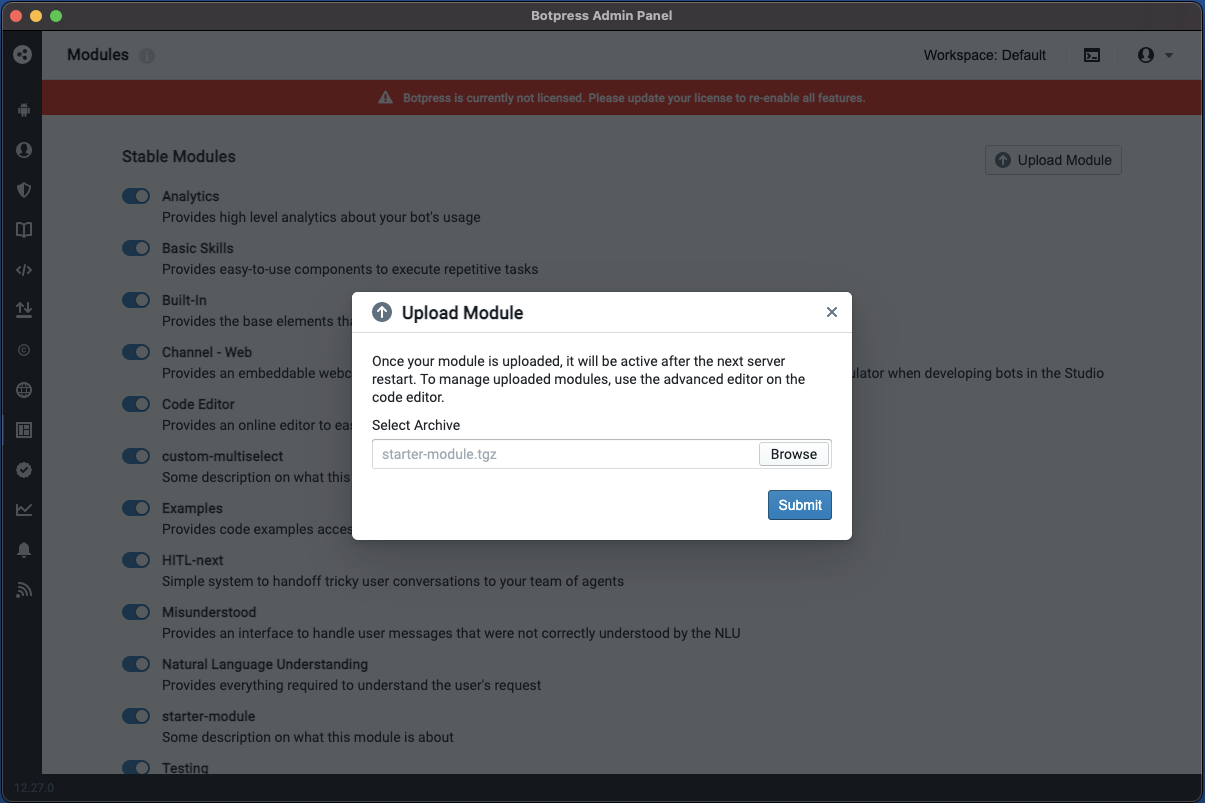The height and width of the screenshot is (803, 1205).
Task: Toggle the custom-multiselect module switch
Action: (136, 456)
